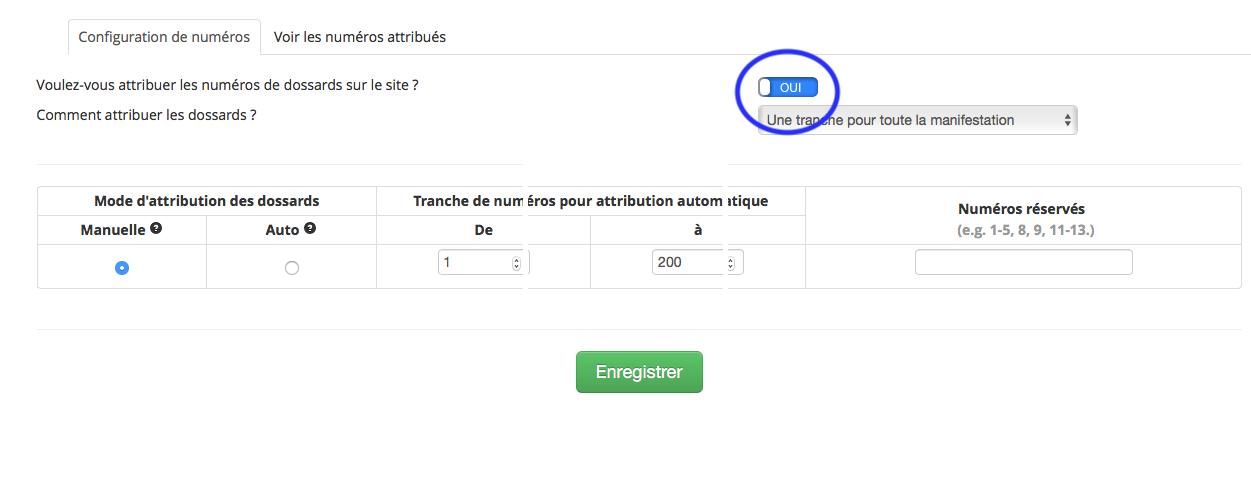Toggle the OUI switch for bib number assignment
The width and height of the screenshot is (1251, 481).
tap(788, 87)
